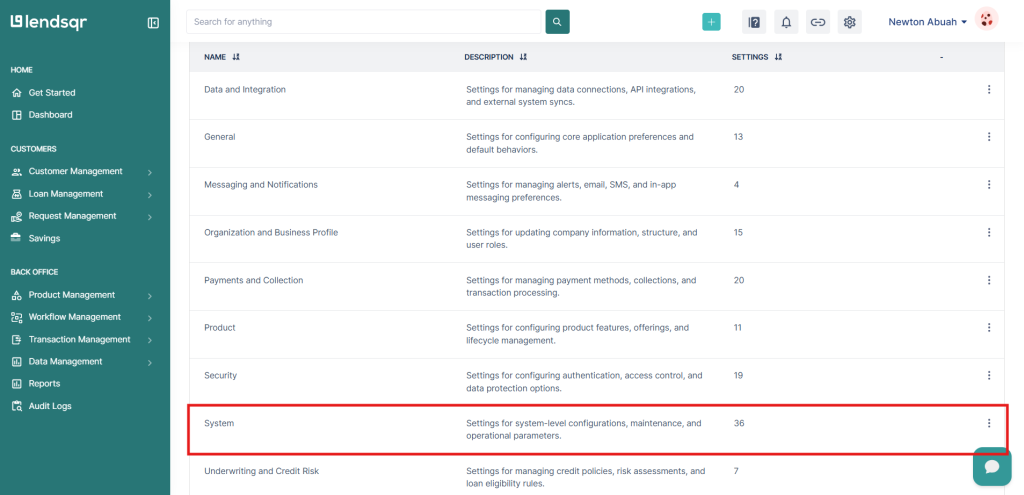Open three-dot menu for System row
The width and height of the screenshot is (1024, 495).
[x=989, y=423]
